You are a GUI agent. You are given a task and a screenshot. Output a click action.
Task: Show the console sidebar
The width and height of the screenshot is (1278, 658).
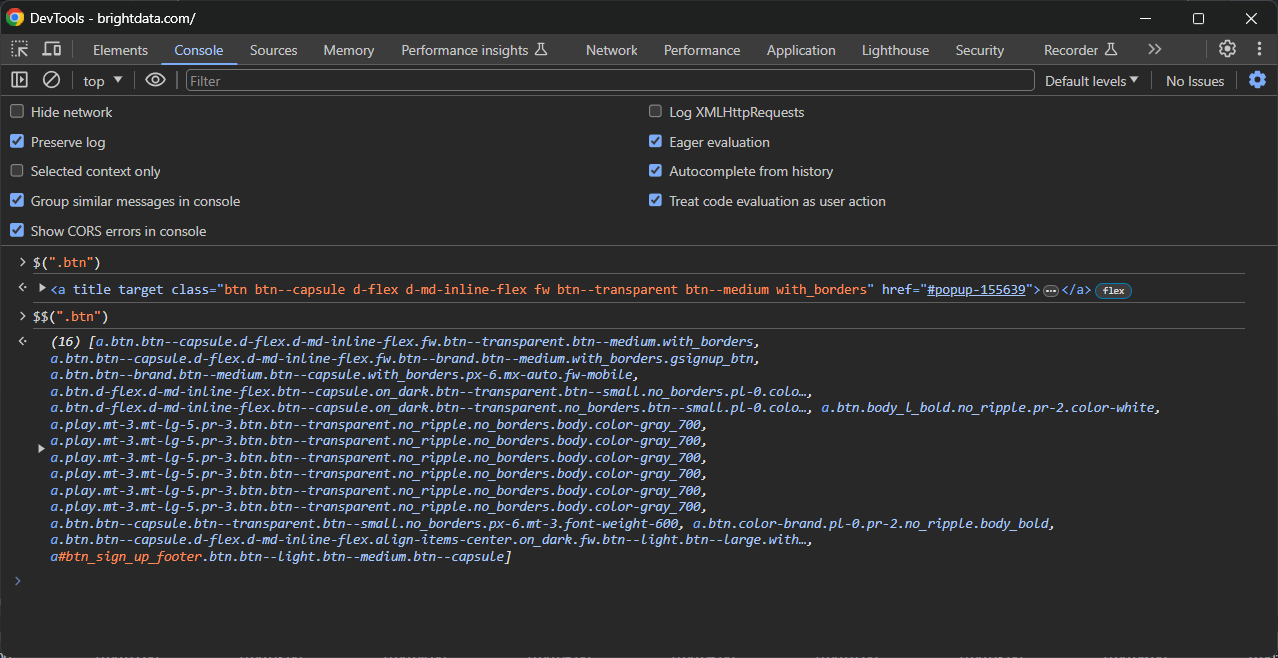18,80
